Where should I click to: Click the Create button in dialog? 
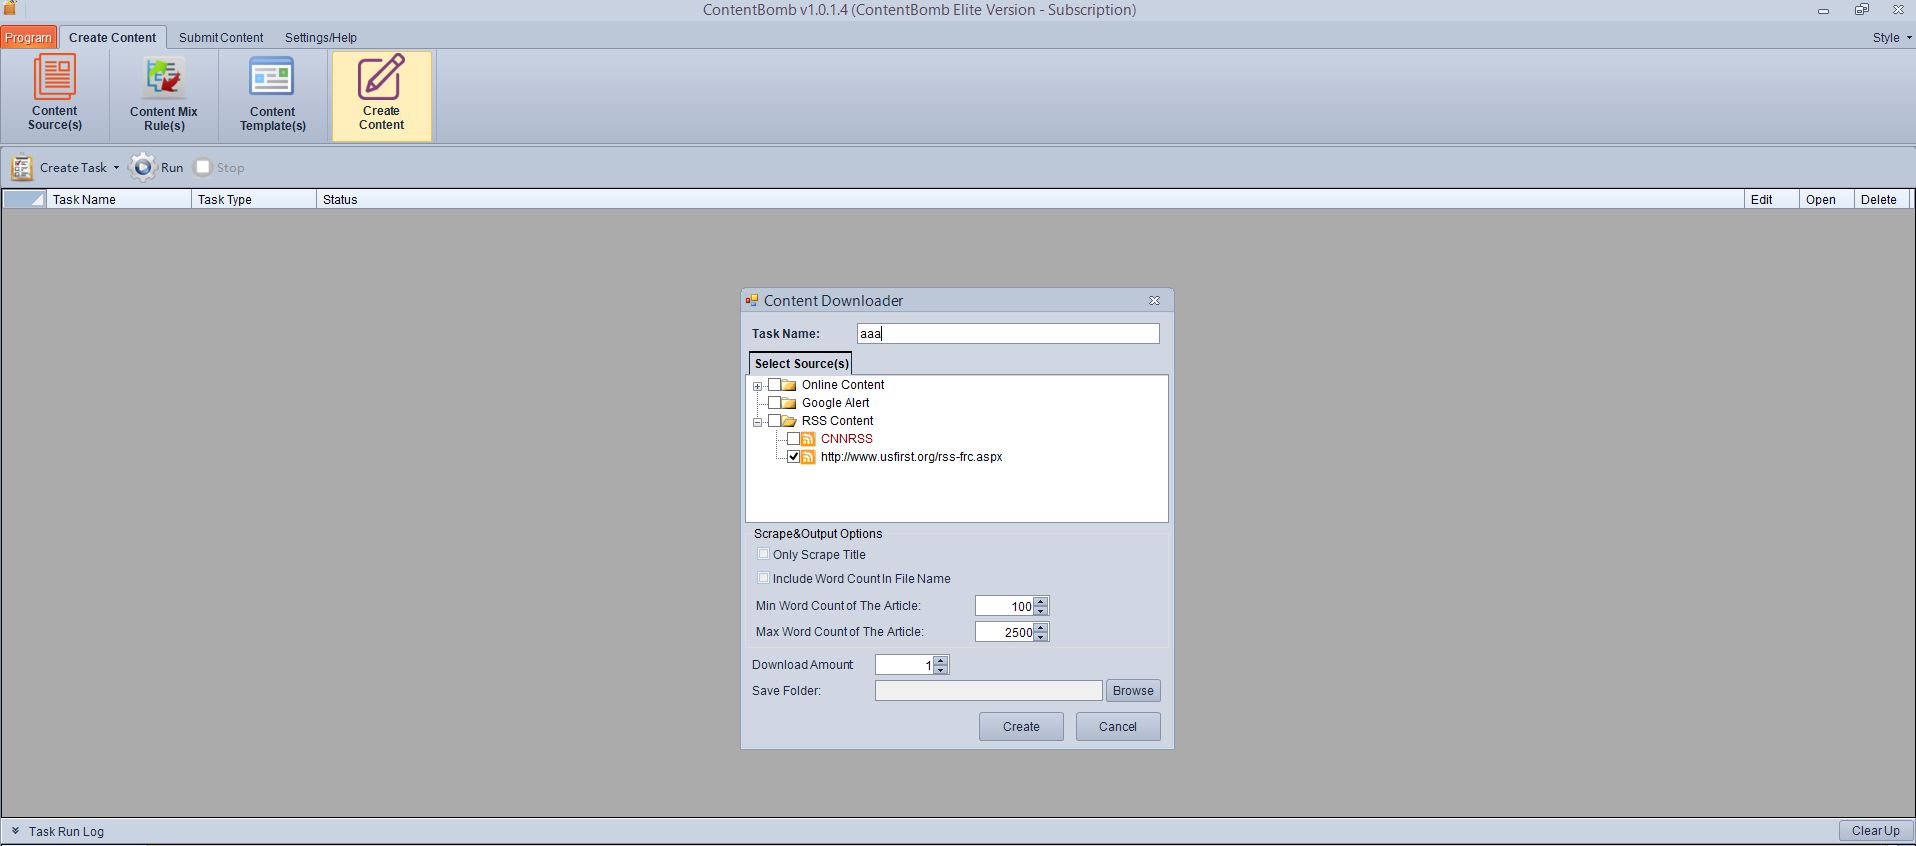click(x=1020, y=727)
